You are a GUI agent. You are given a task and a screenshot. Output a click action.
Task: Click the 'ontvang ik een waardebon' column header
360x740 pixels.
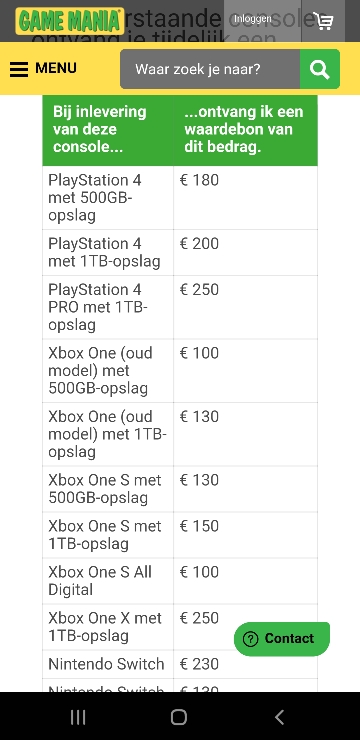tap(245, 130)
